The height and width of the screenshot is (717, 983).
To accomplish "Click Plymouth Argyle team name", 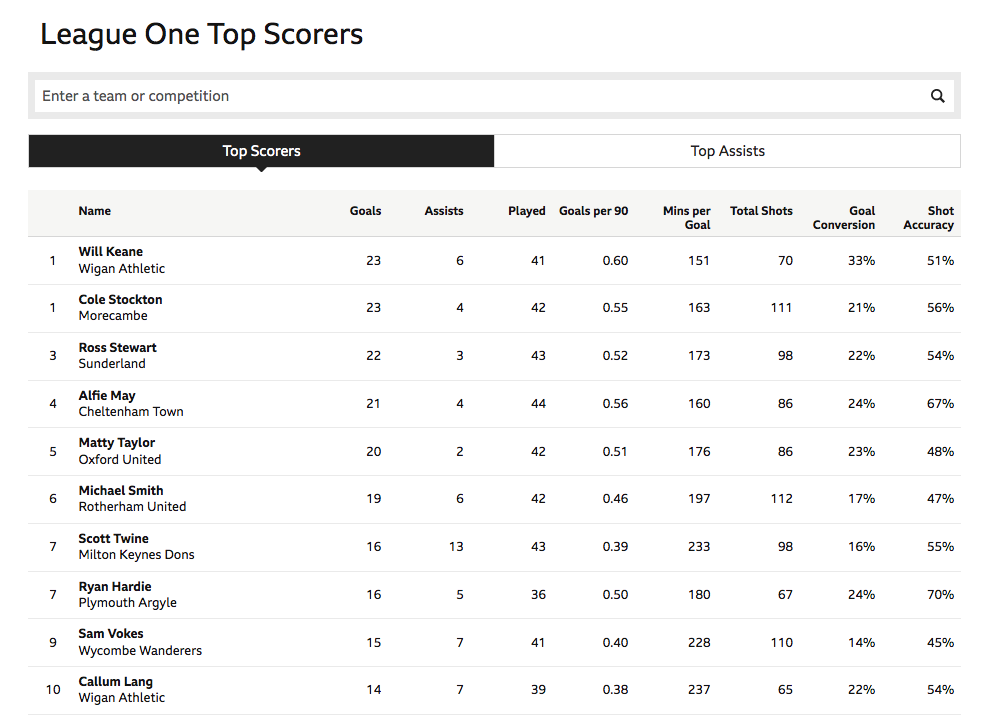I will pyautogui.click(x=127, y=603).
